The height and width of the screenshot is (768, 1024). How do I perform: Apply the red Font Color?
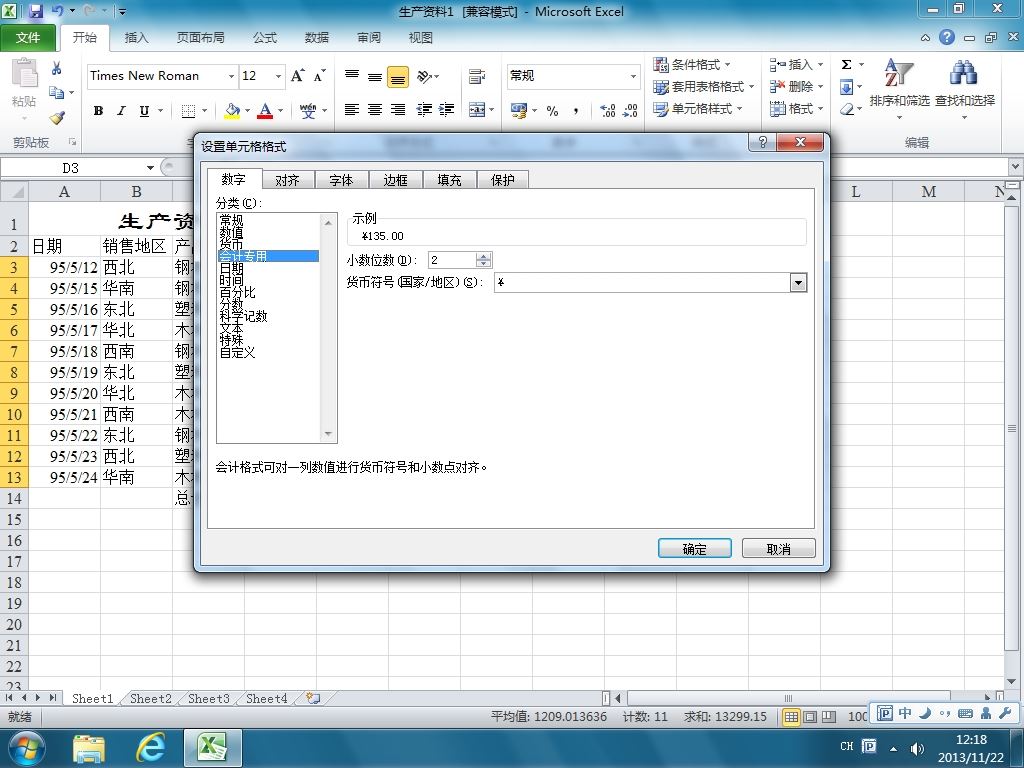[265, 111]
